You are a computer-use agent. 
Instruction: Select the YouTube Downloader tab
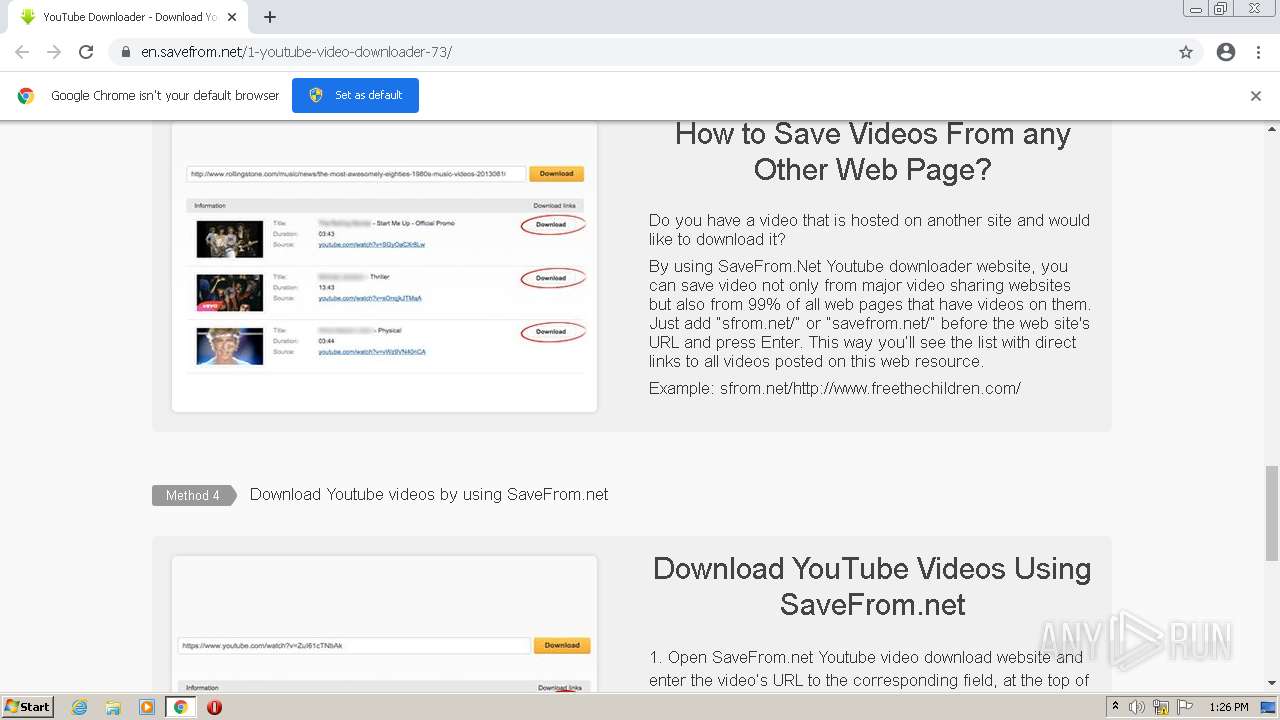[x=126, y=17]
